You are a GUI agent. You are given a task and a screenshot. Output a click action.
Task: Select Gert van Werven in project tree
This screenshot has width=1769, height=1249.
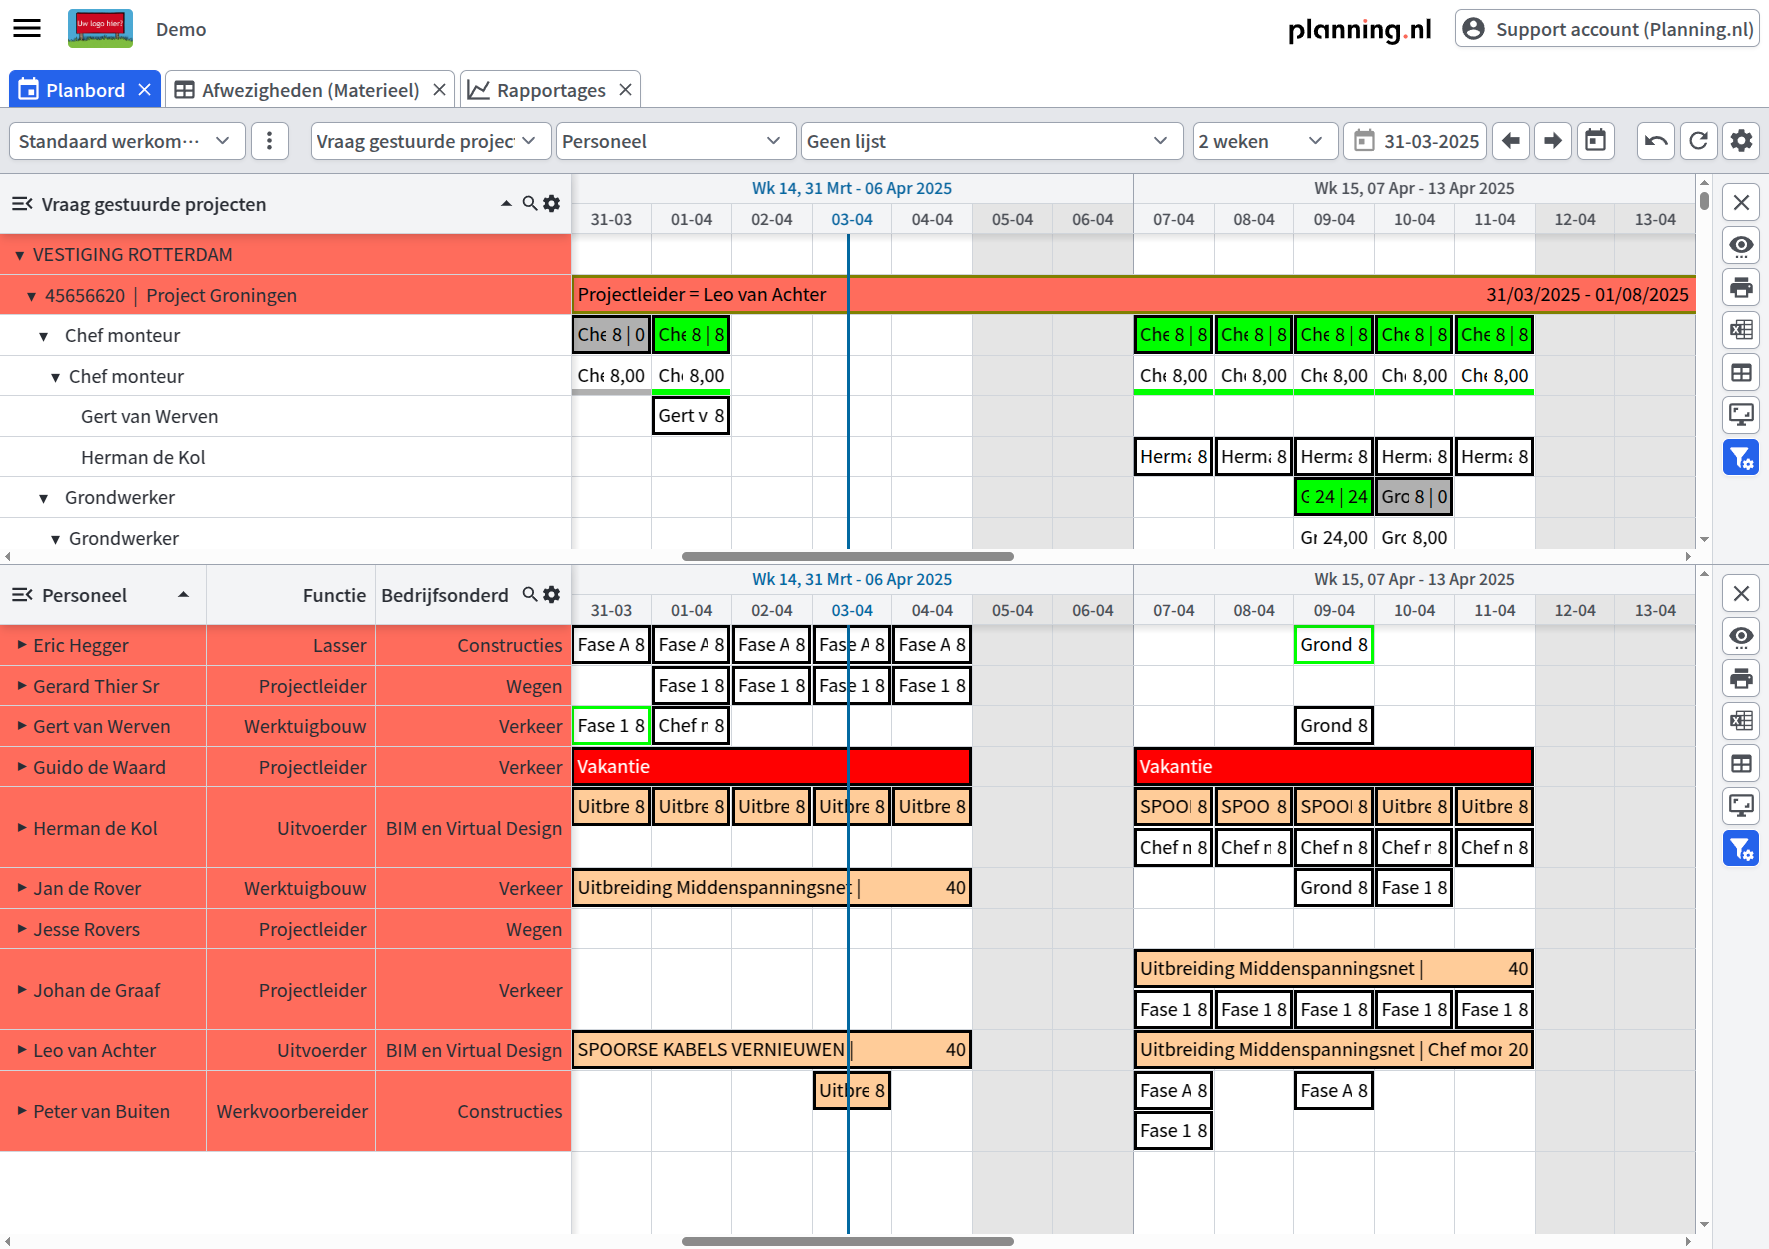tap(149, 416)
